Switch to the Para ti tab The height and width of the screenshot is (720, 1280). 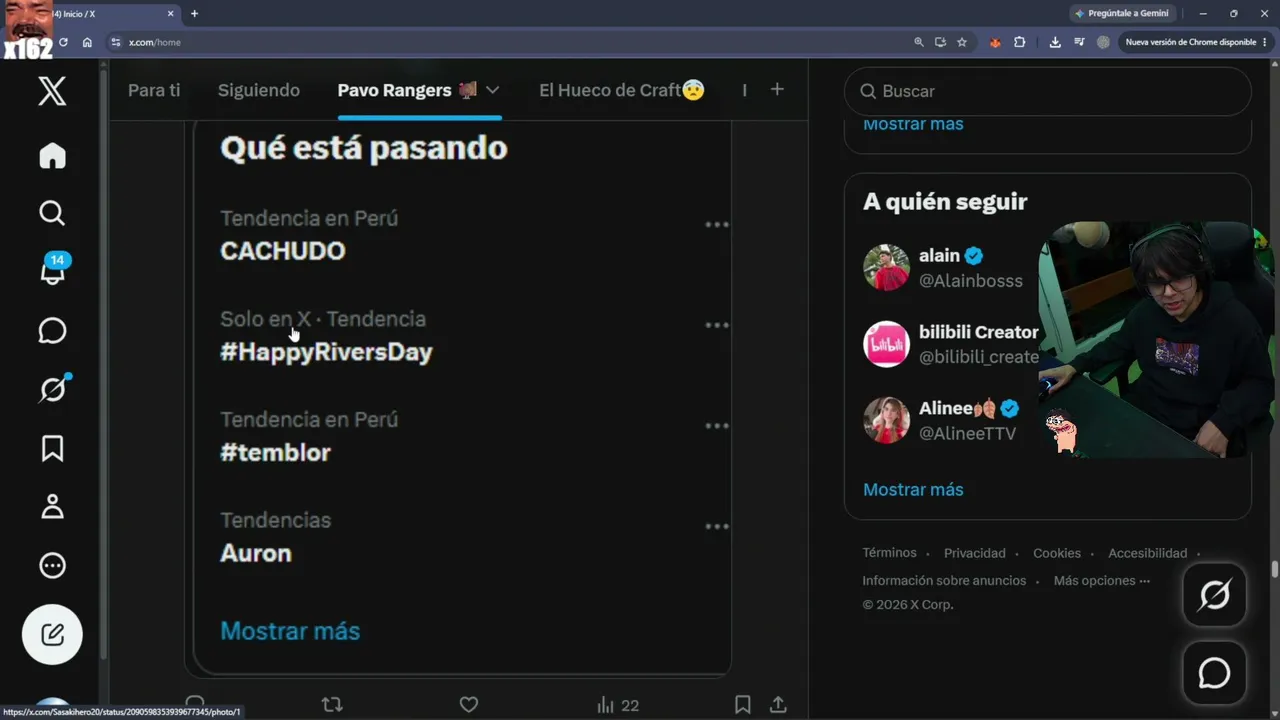154,90
